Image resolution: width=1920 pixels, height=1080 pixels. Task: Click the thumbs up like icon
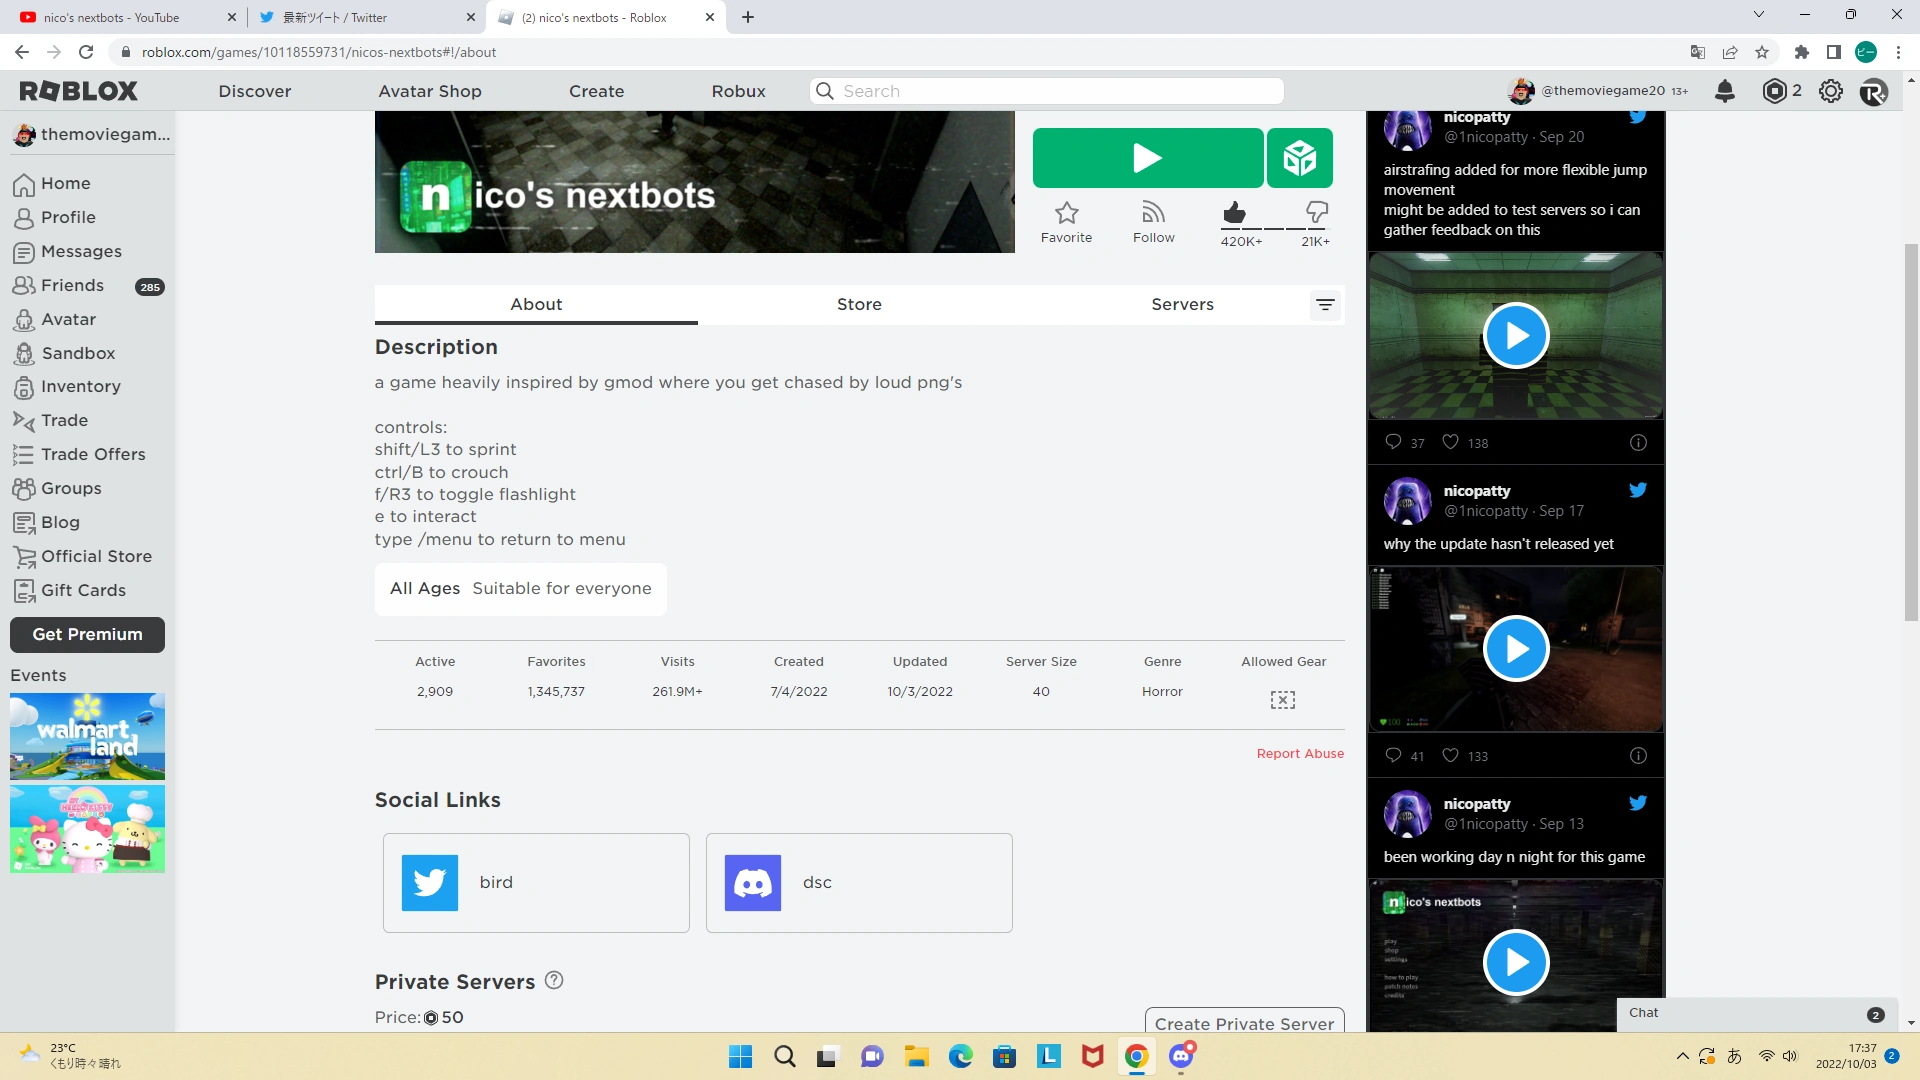pyautogui.click(x=1234, y=212)
